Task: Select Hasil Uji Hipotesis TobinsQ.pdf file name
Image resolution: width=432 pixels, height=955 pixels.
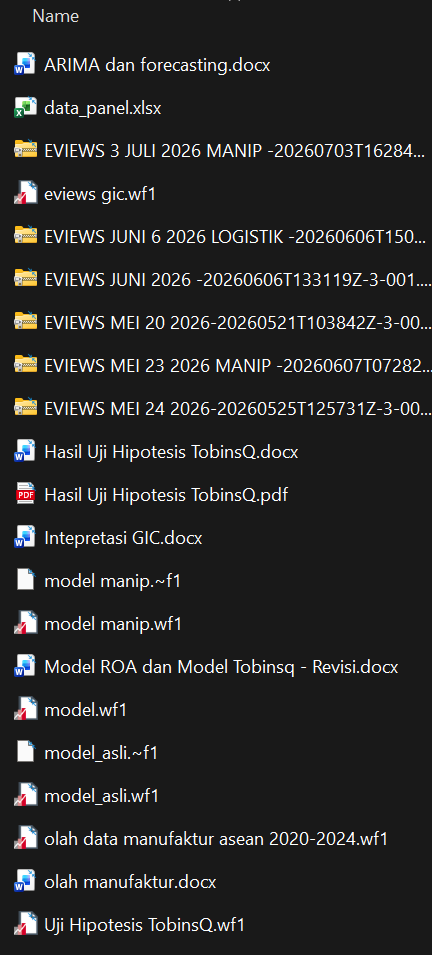Action: (x=166, y=495)
